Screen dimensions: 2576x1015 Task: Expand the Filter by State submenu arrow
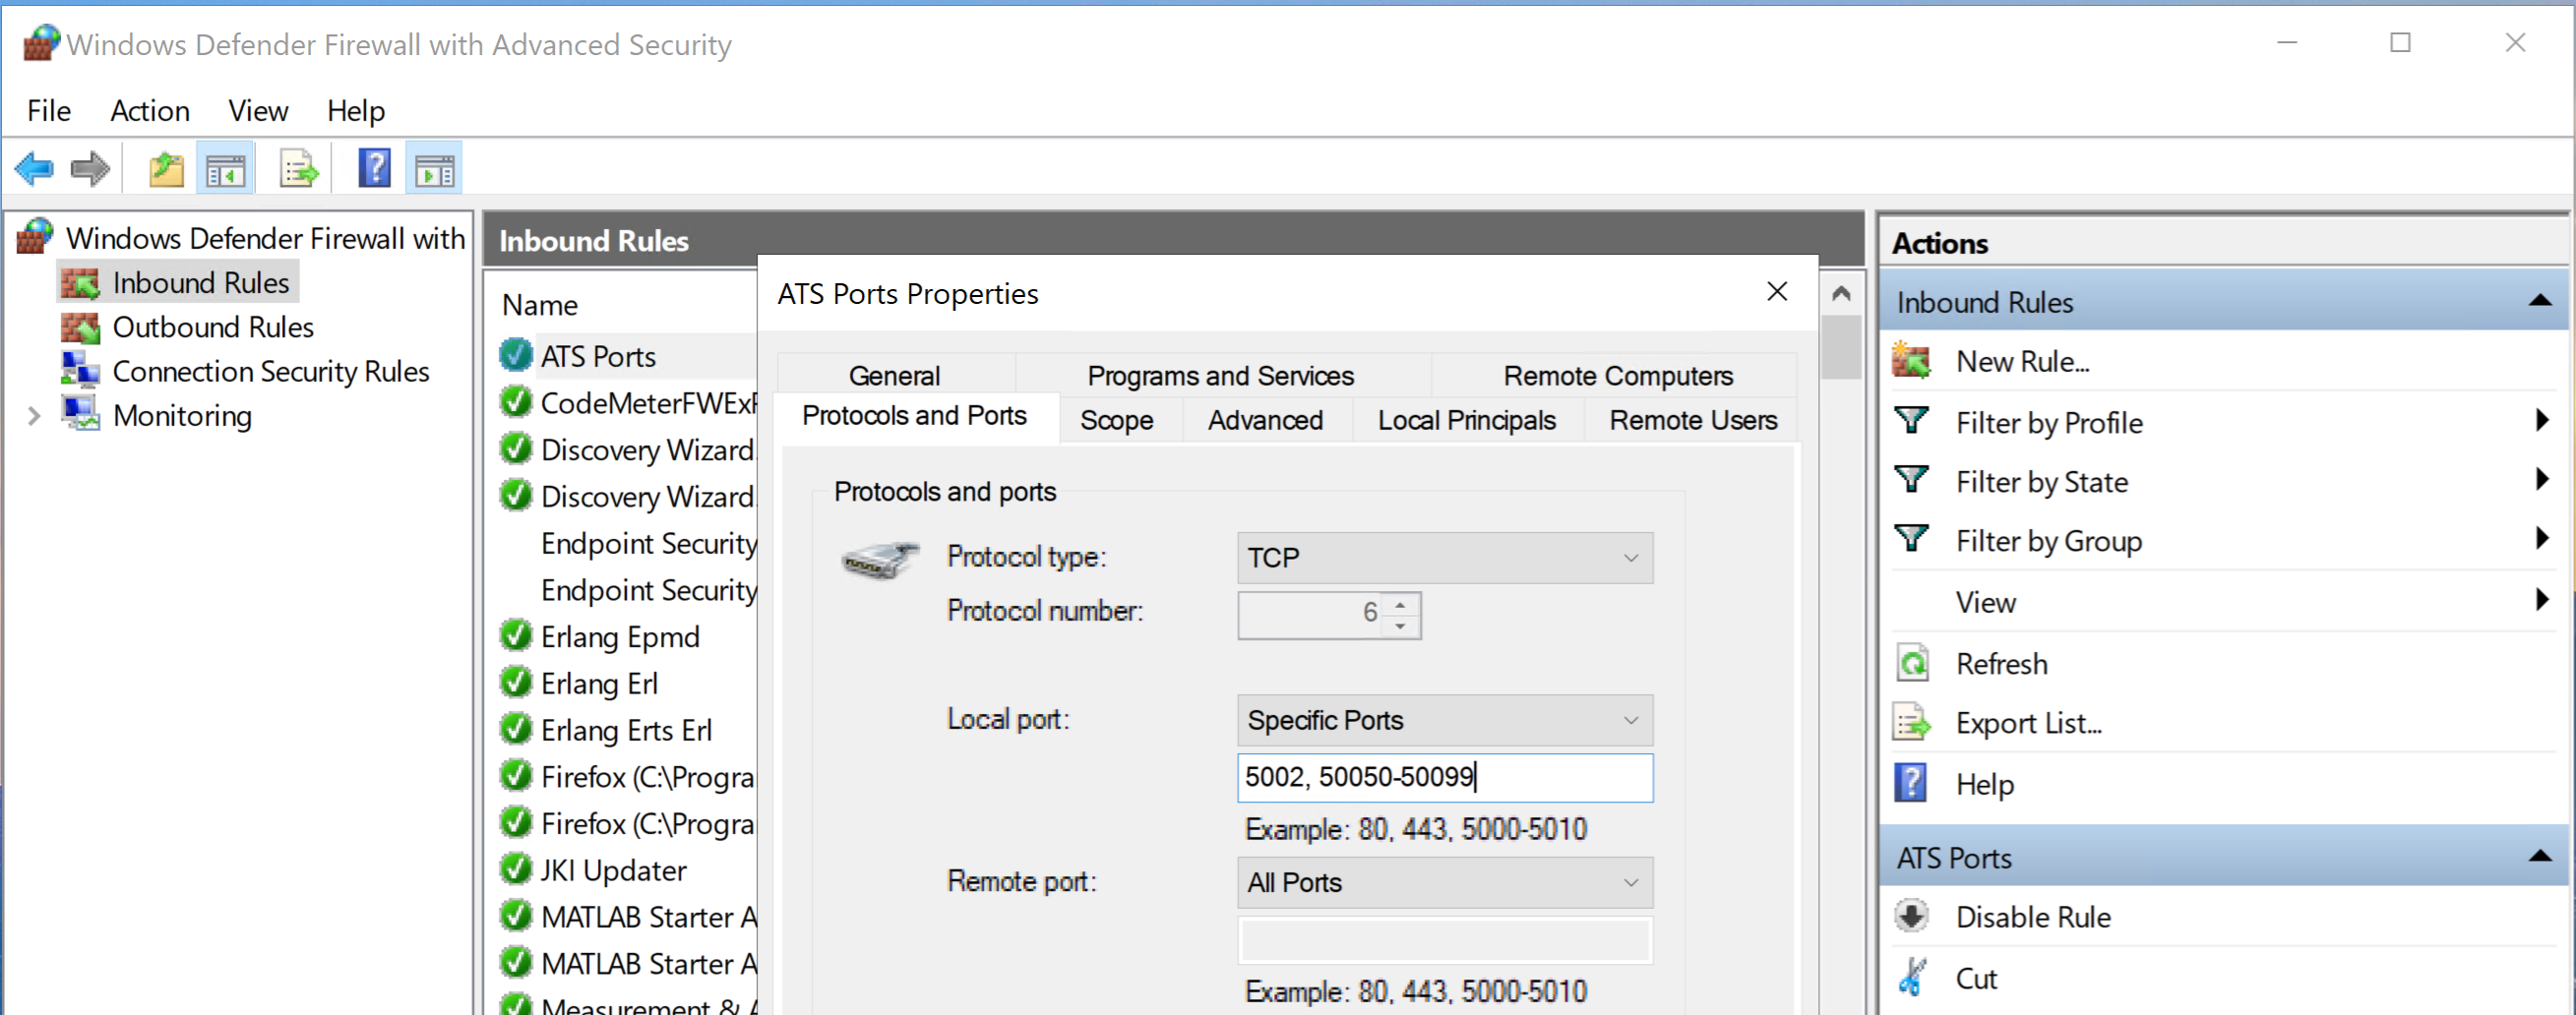tap(2543, 479)
